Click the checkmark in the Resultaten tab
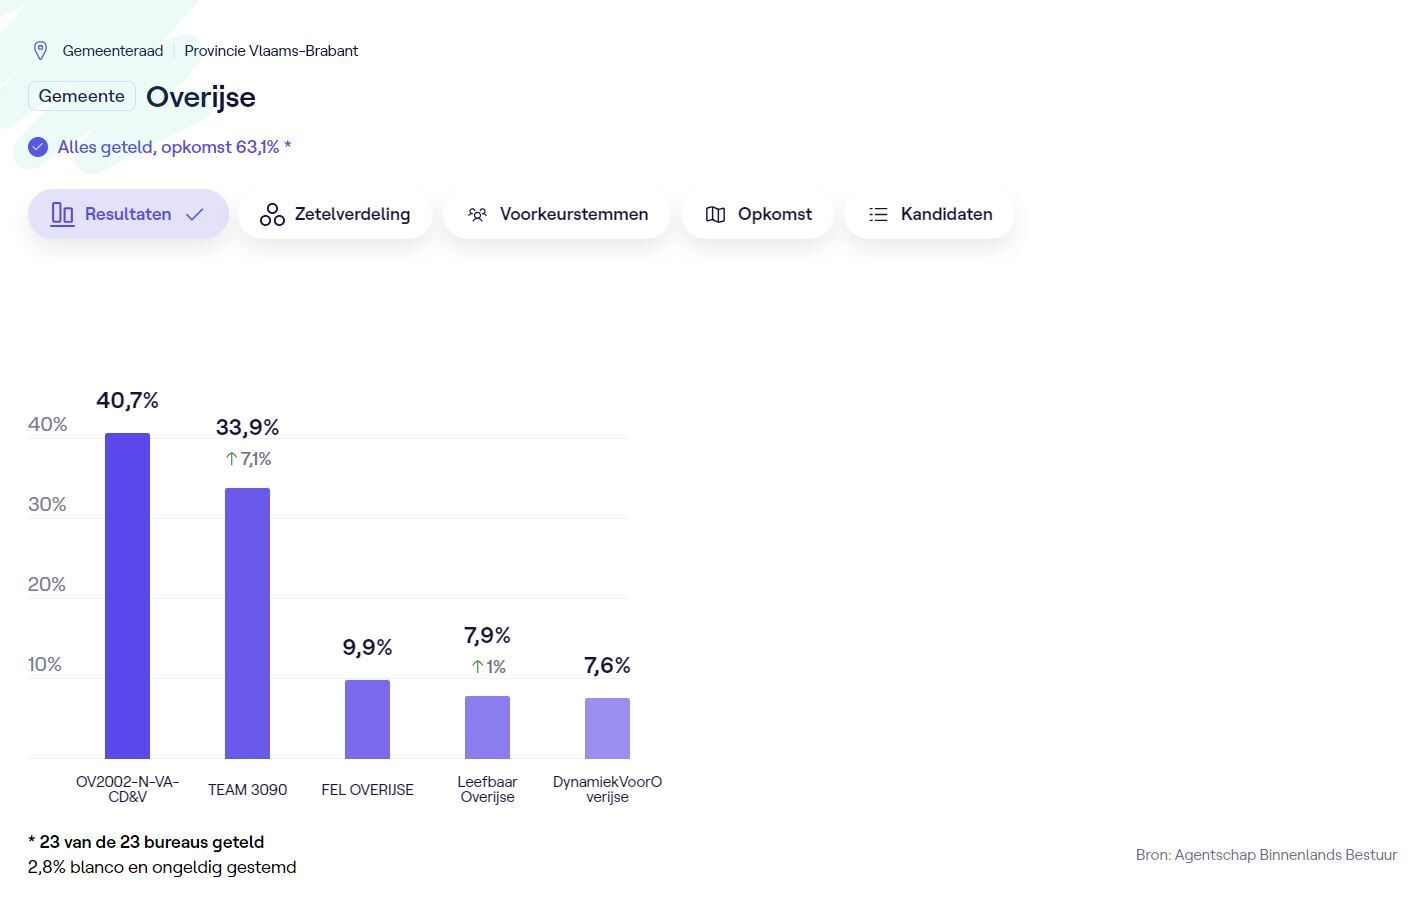This screenshot has width=1423, height=899. 195,214
